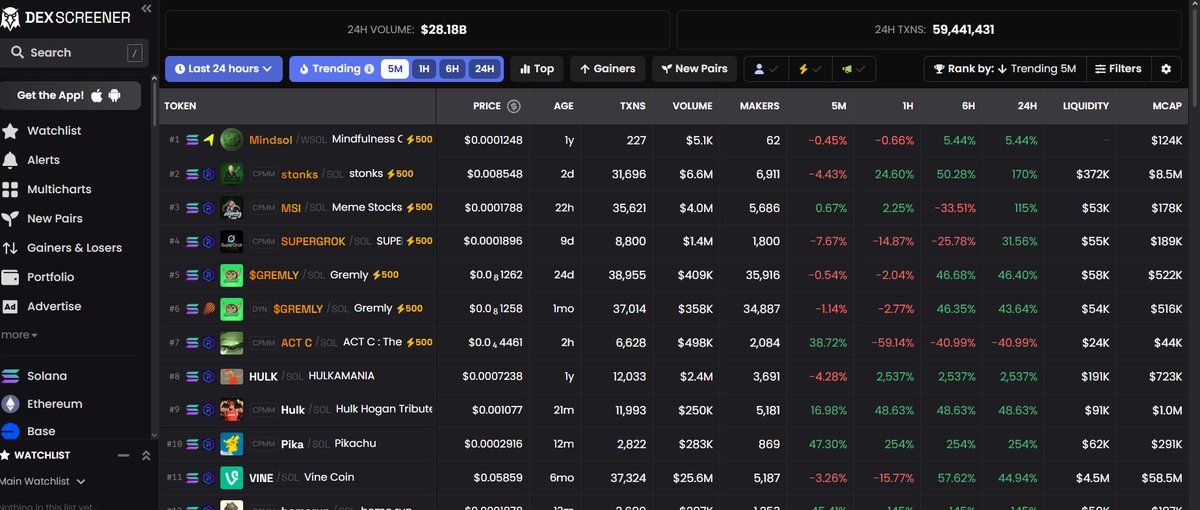Sort by the VOLUME column header
The width and height of the screenshot is (1200, 510).
coord(692,106)
